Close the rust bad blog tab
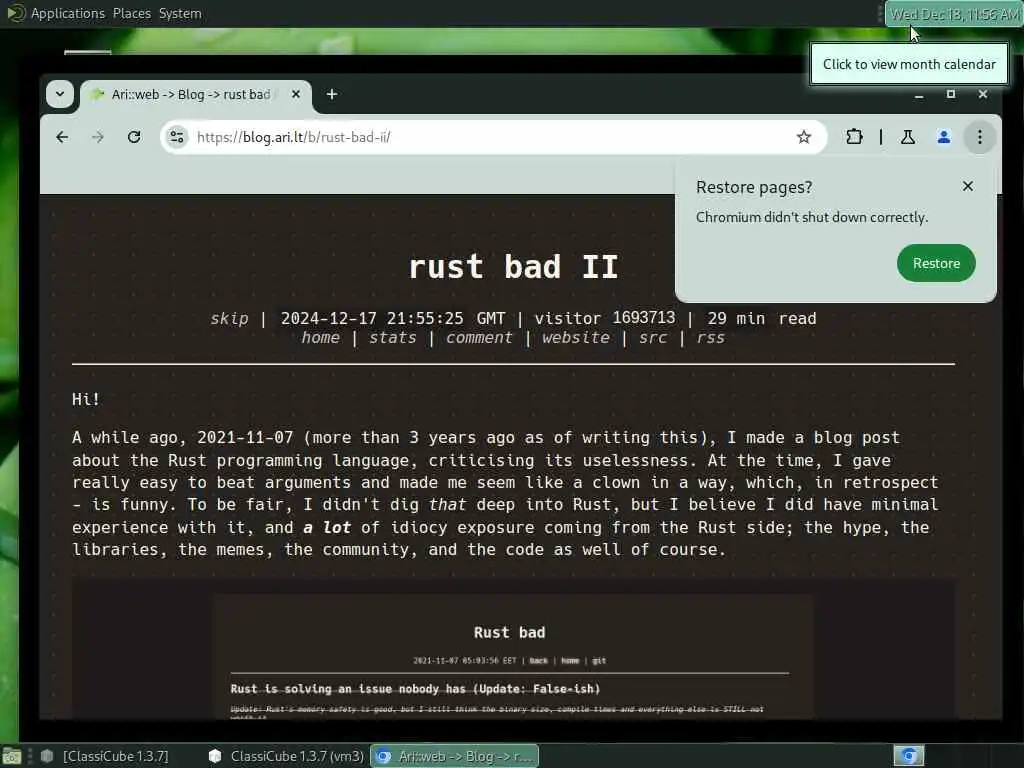The height and width of the screenshot is (768, 1024). [x=296, y=95]
